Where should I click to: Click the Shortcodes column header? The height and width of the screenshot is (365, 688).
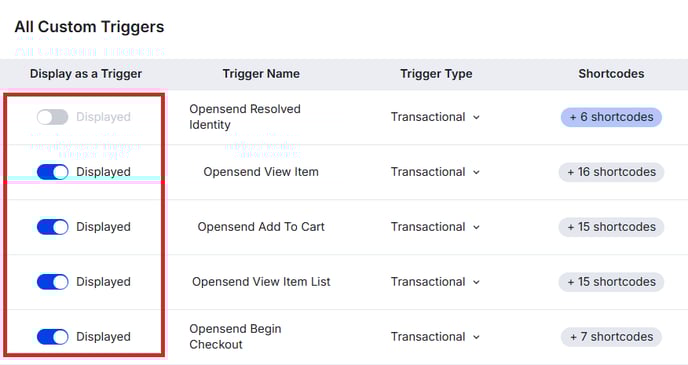(611, 74)
